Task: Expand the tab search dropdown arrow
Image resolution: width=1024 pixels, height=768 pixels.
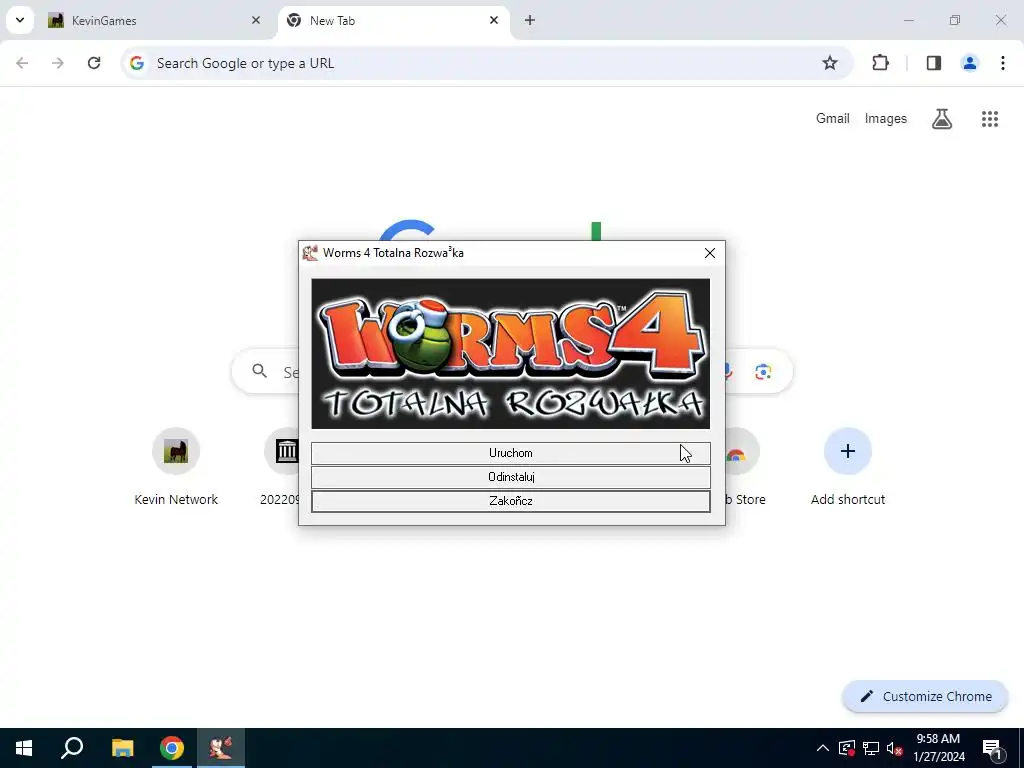Action: (20, 20)
